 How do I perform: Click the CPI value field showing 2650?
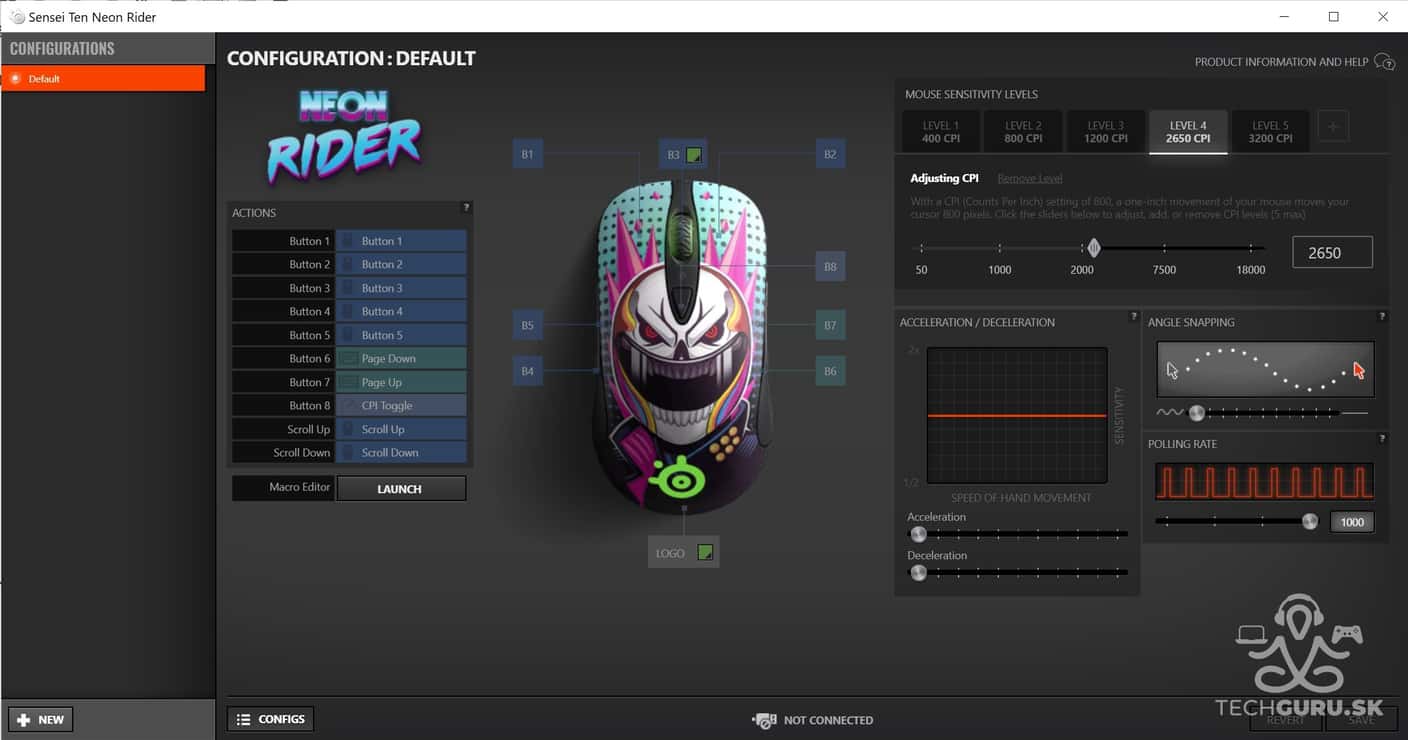click(x=1332, y=252)
